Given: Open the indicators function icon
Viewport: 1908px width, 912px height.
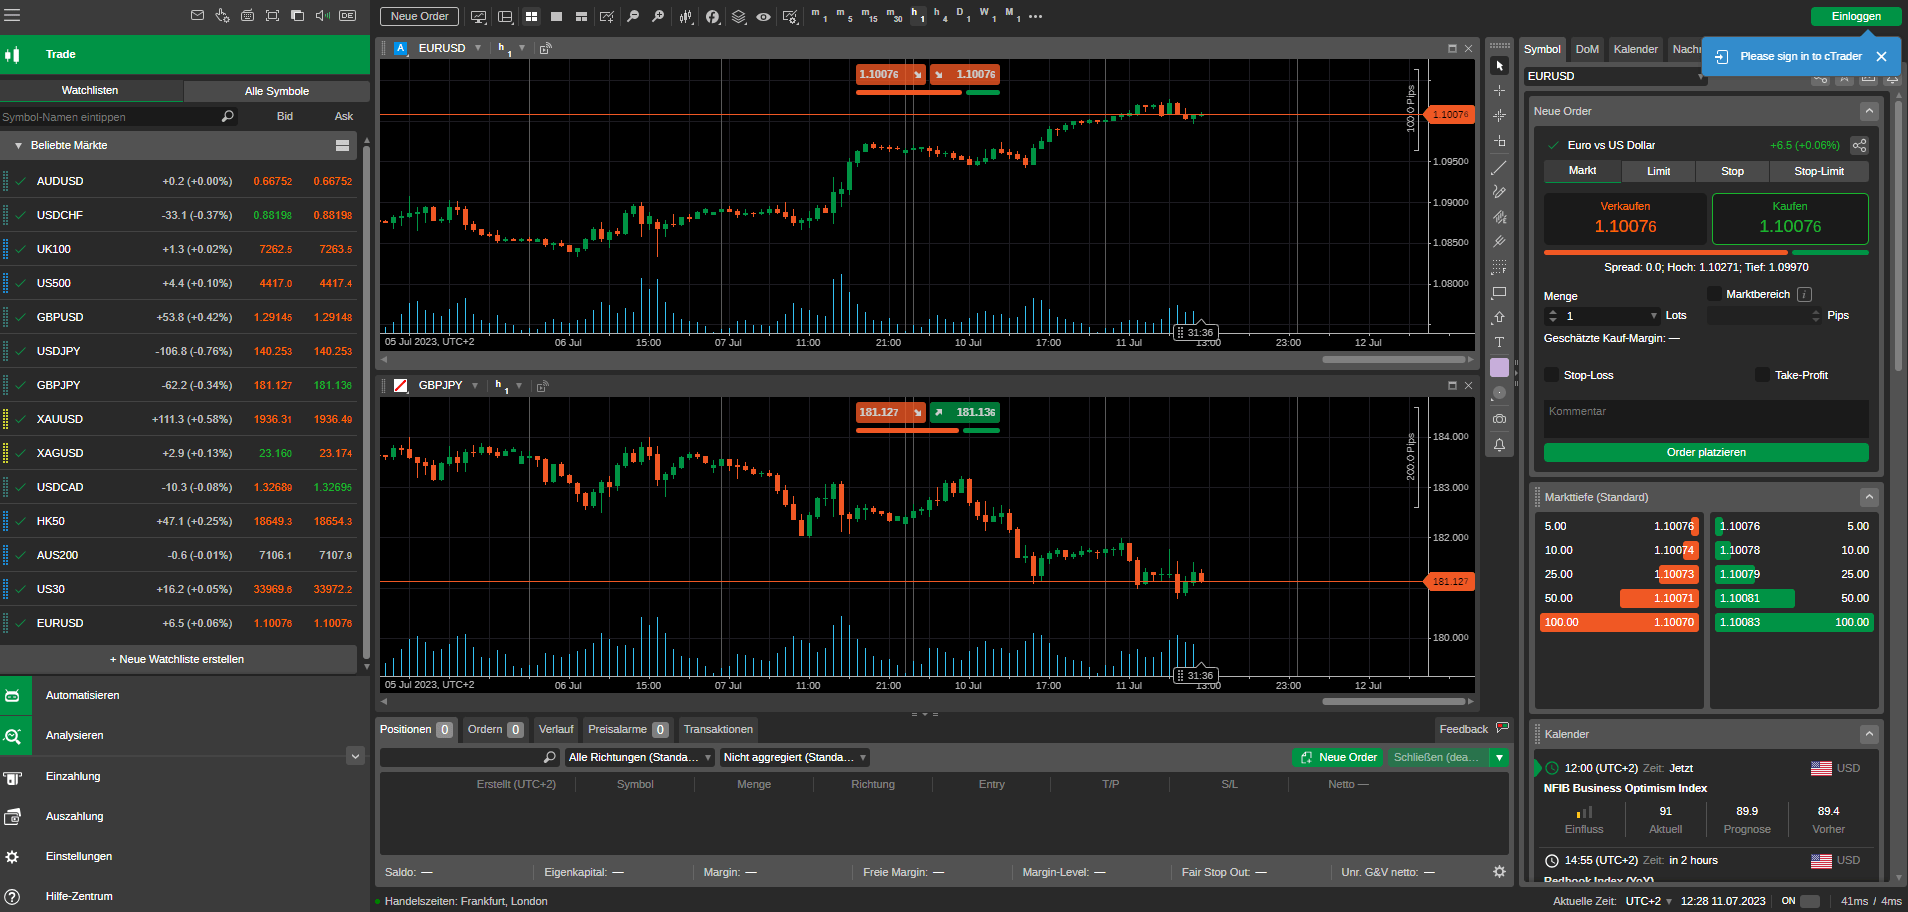Looking at the screenshot, I should pyautogui.click(x=712, y=17).
